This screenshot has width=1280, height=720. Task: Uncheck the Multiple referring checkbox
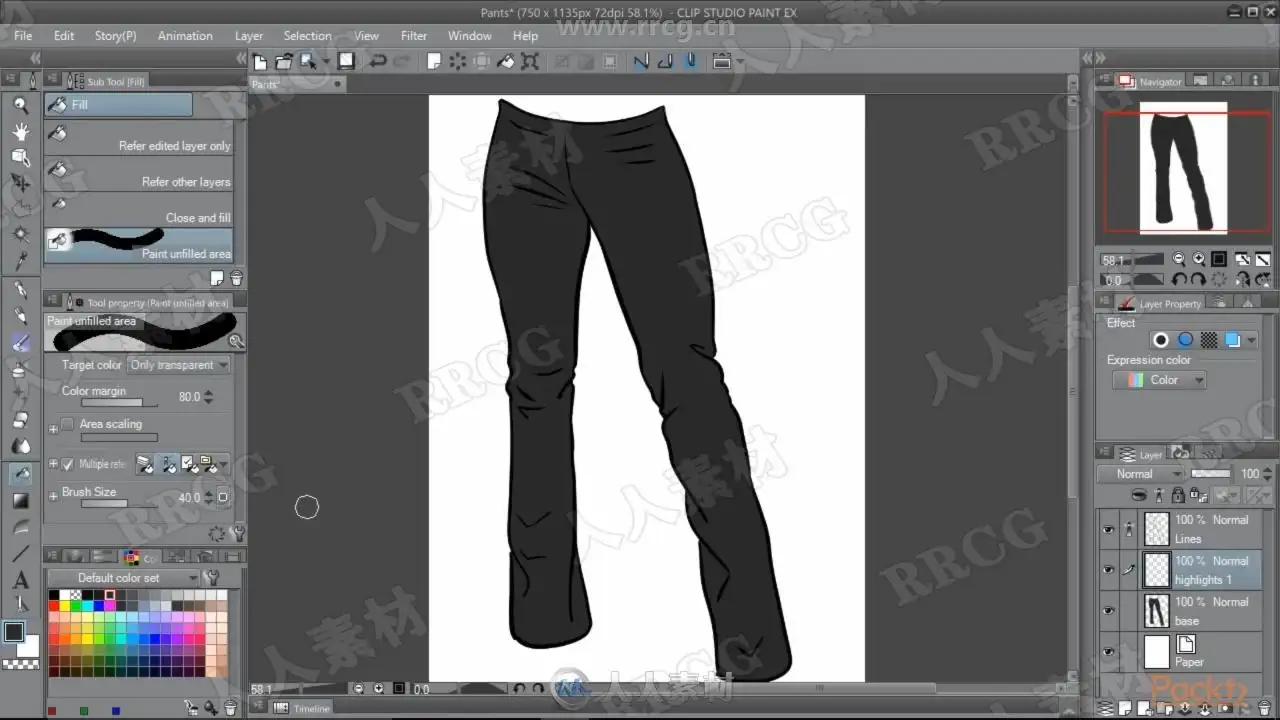tap(67, 464)
